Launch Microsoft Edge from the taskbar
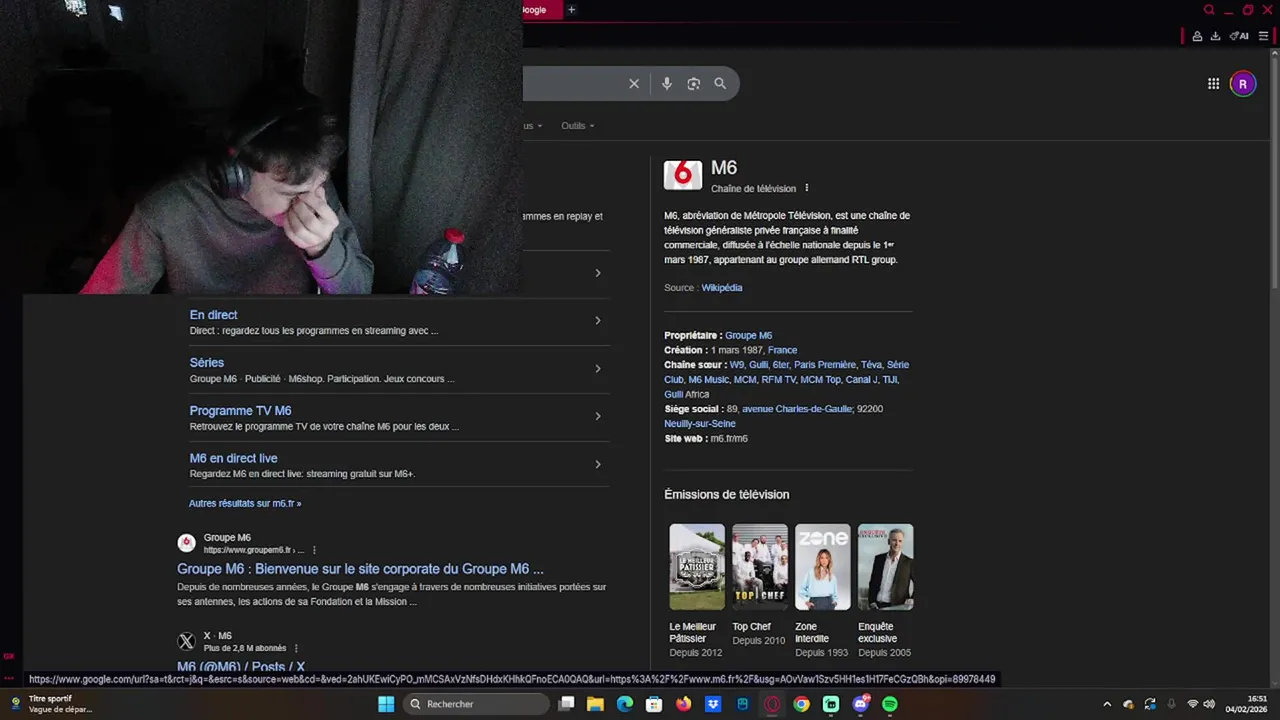Image resolution: width=1280 pixels, height=720 pixels. click(624, 704)
